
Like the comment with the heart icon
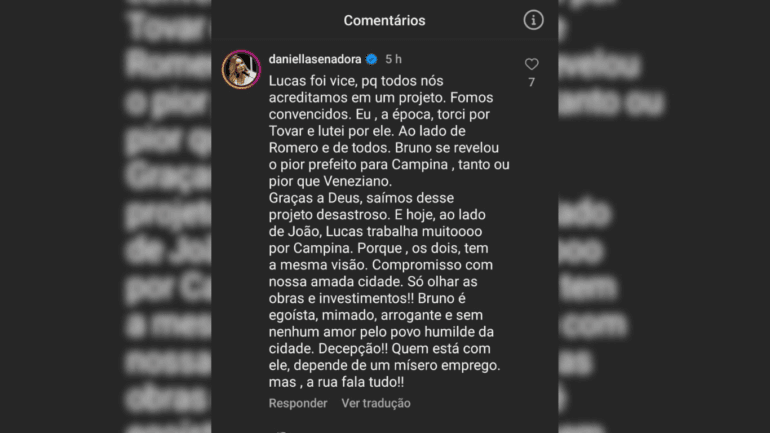pyautogui.click(x=531, y=64)
